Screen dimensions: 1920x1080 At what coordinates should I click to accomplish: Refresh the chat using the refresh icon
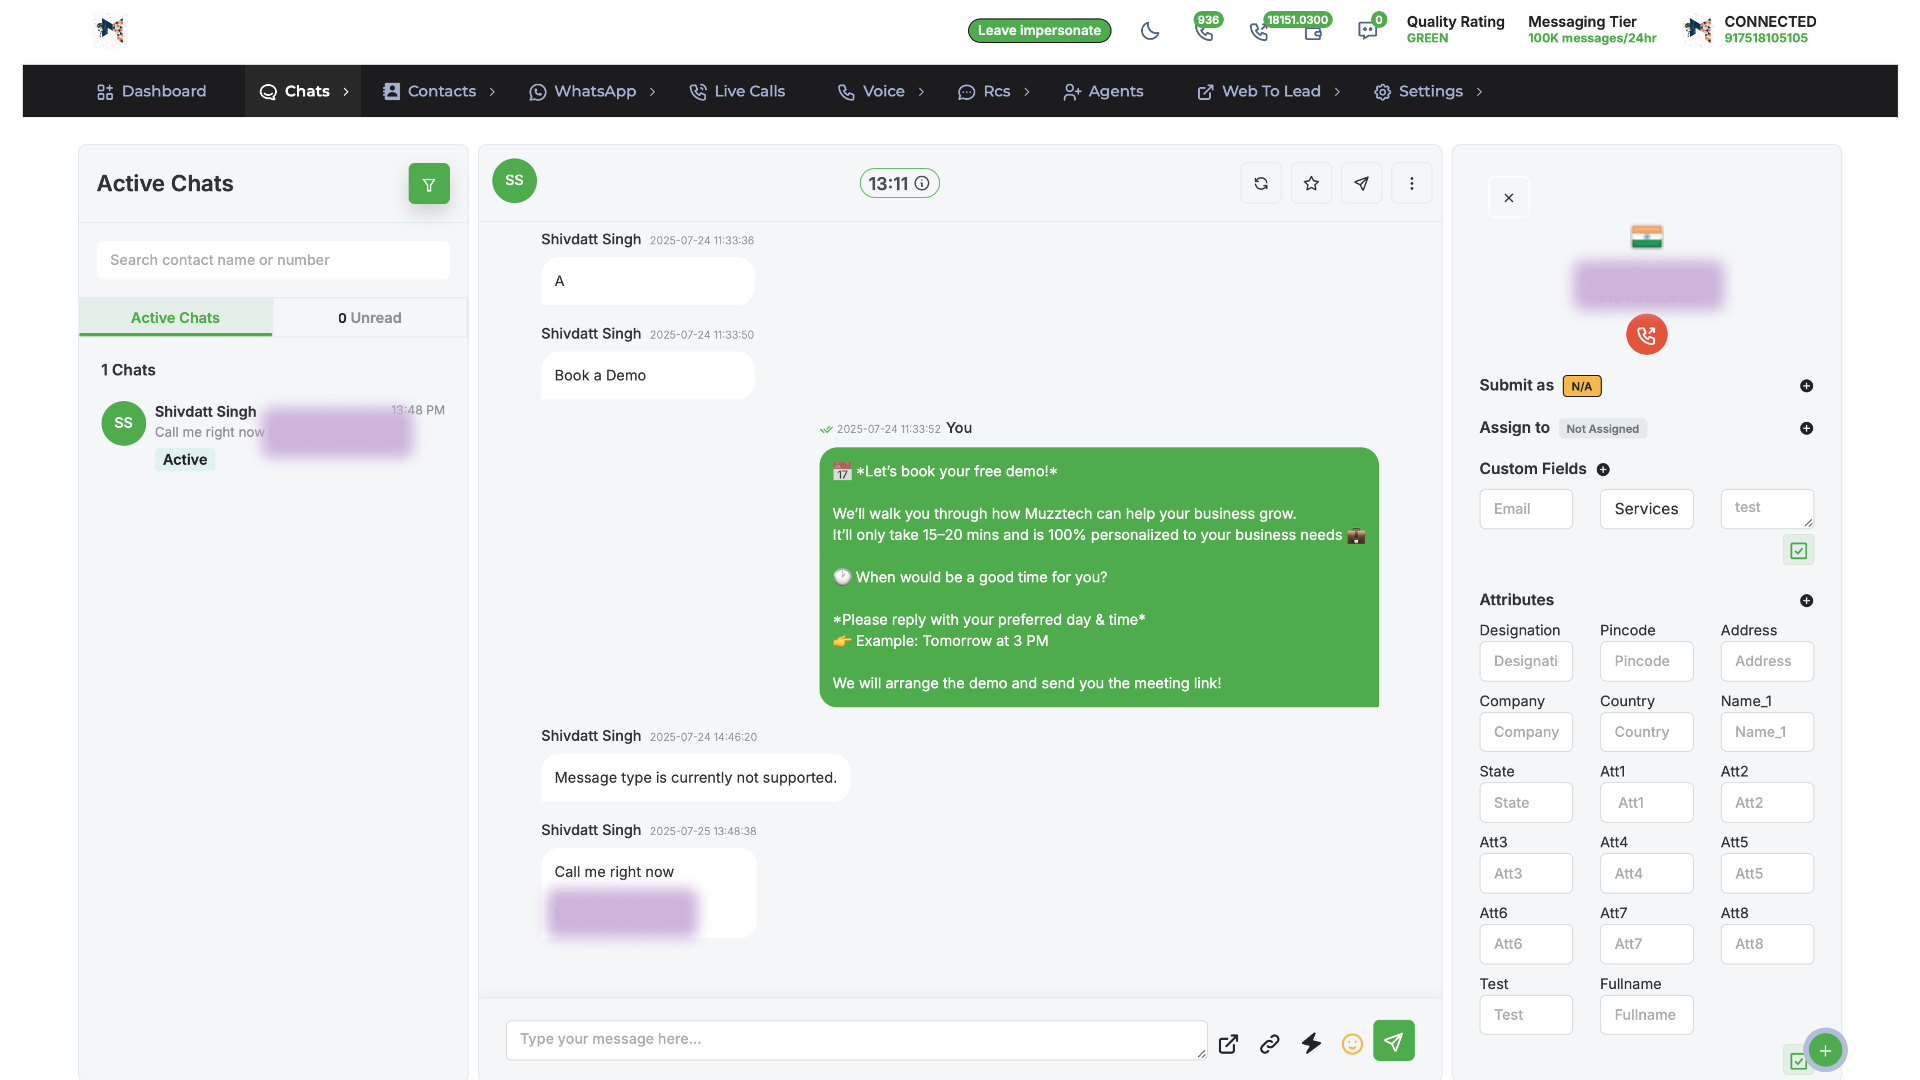coord(1260,183)
